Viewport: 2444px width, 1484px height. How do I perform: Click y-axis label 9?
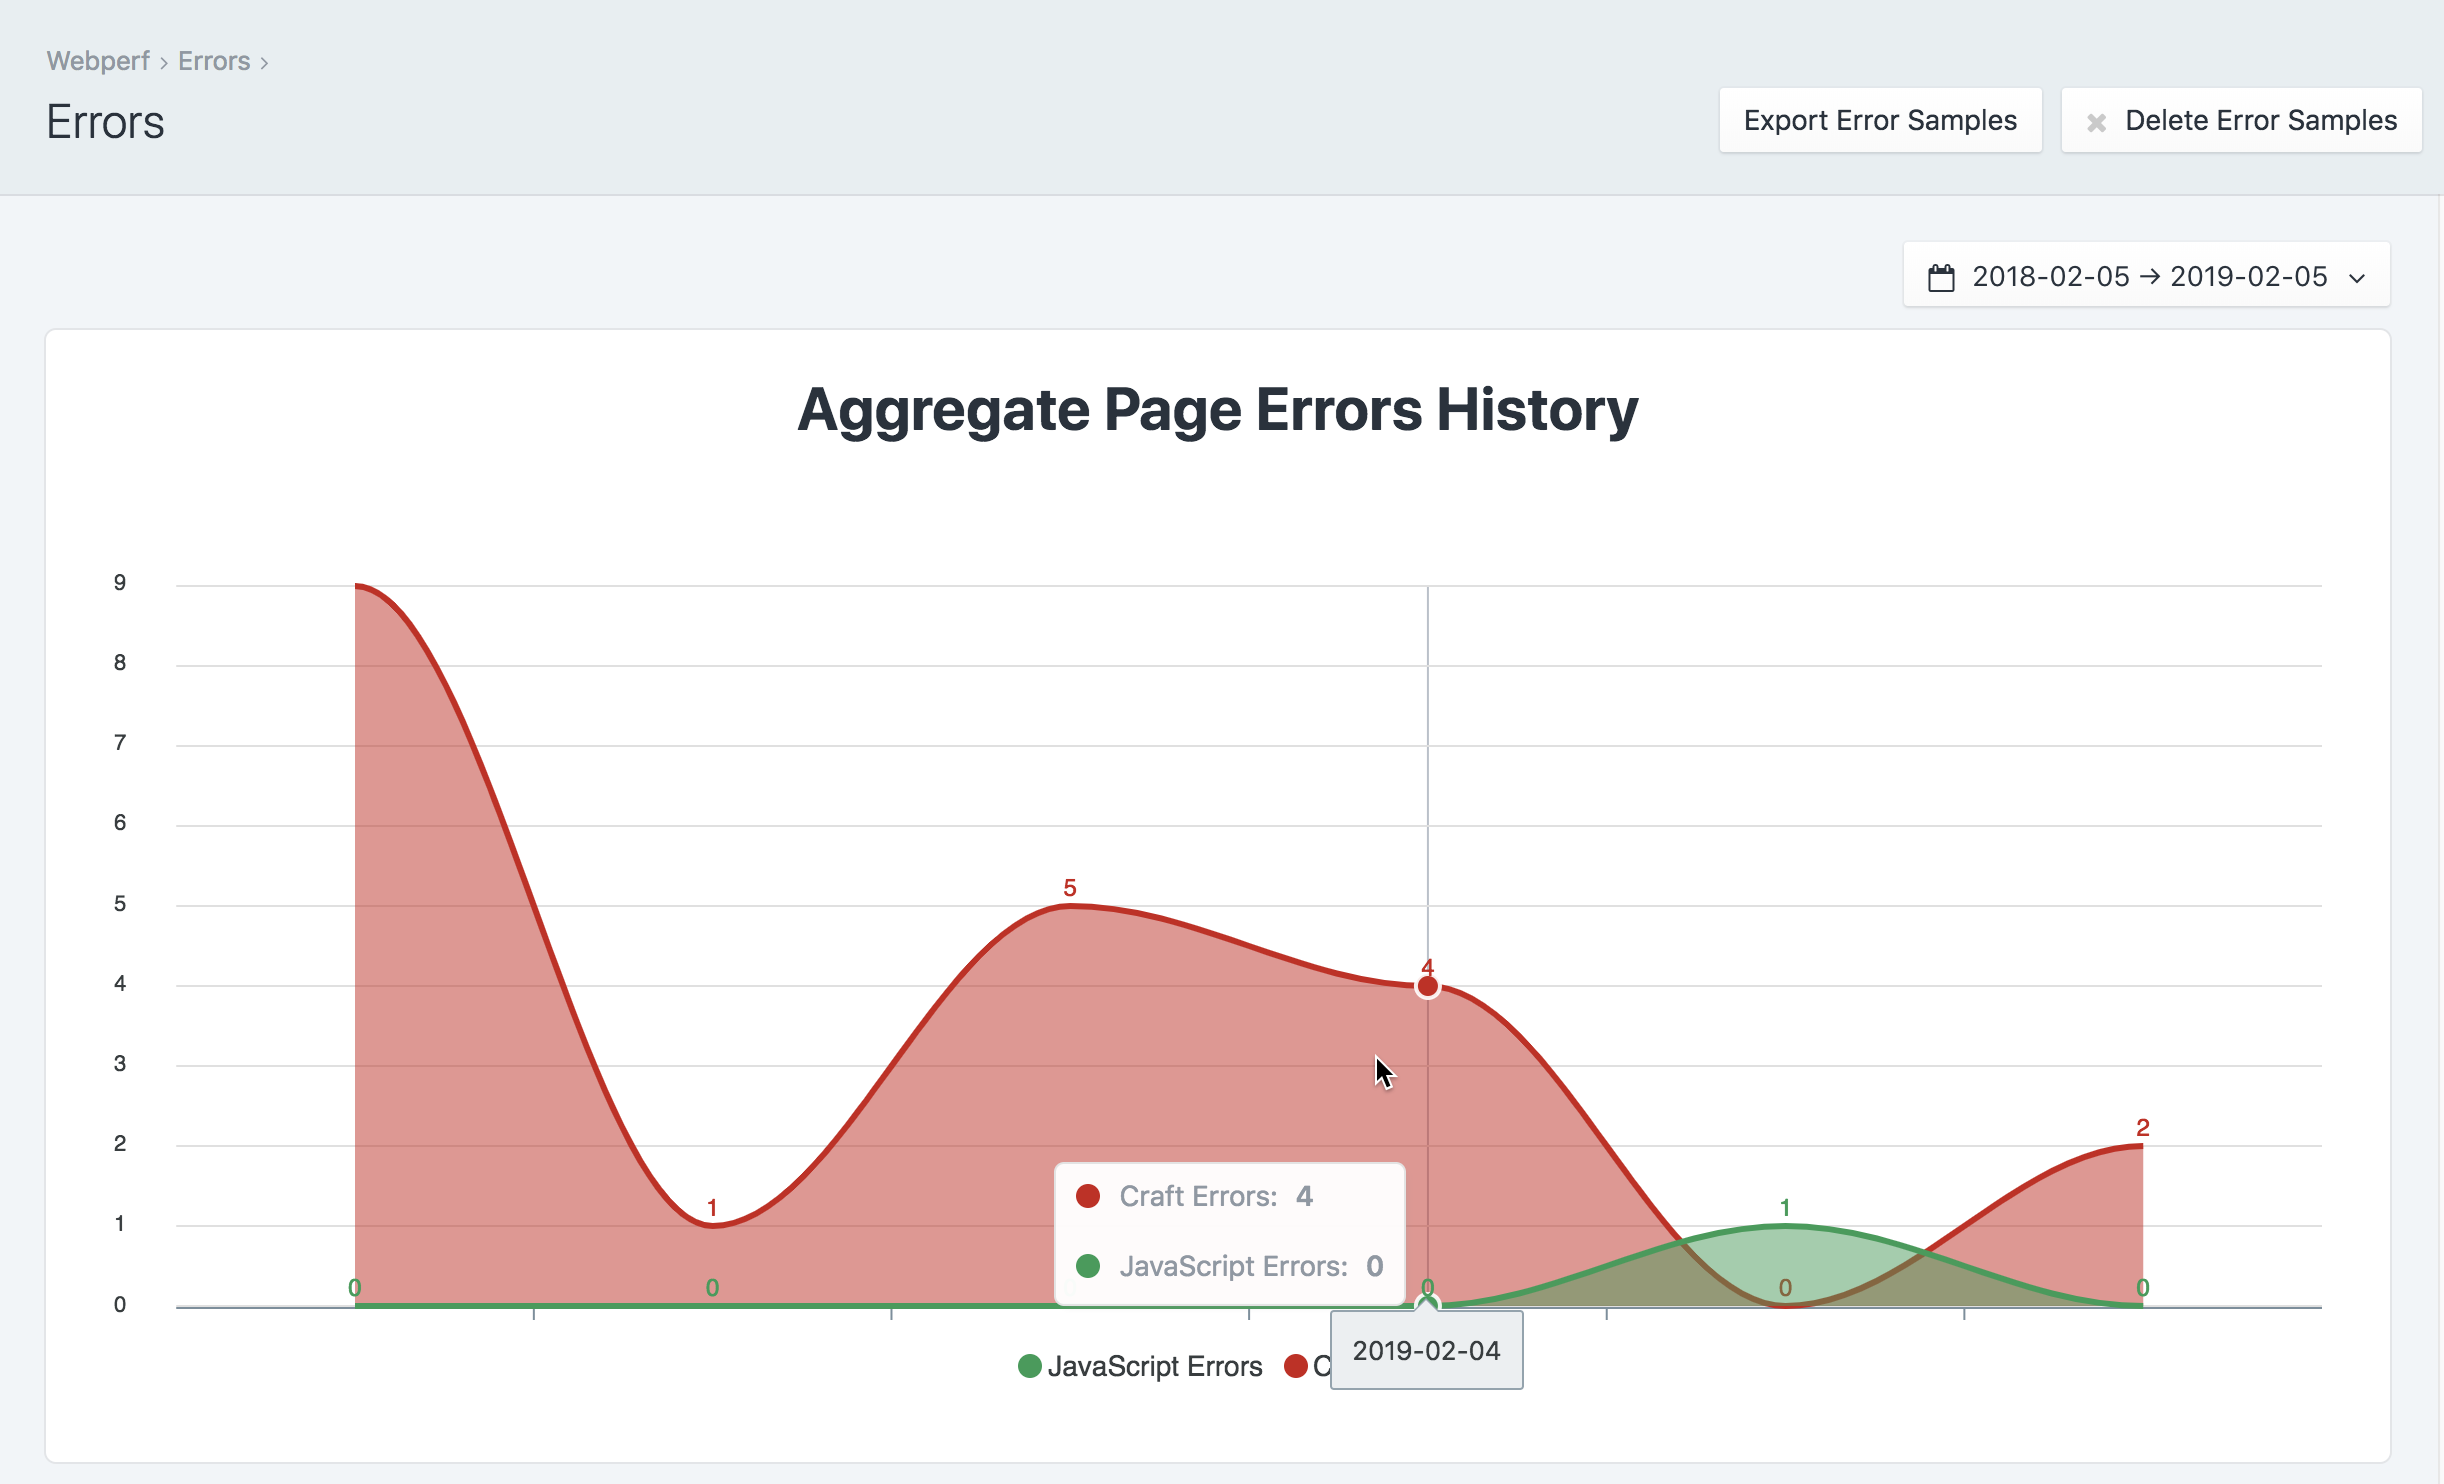[x=120, y=583]
